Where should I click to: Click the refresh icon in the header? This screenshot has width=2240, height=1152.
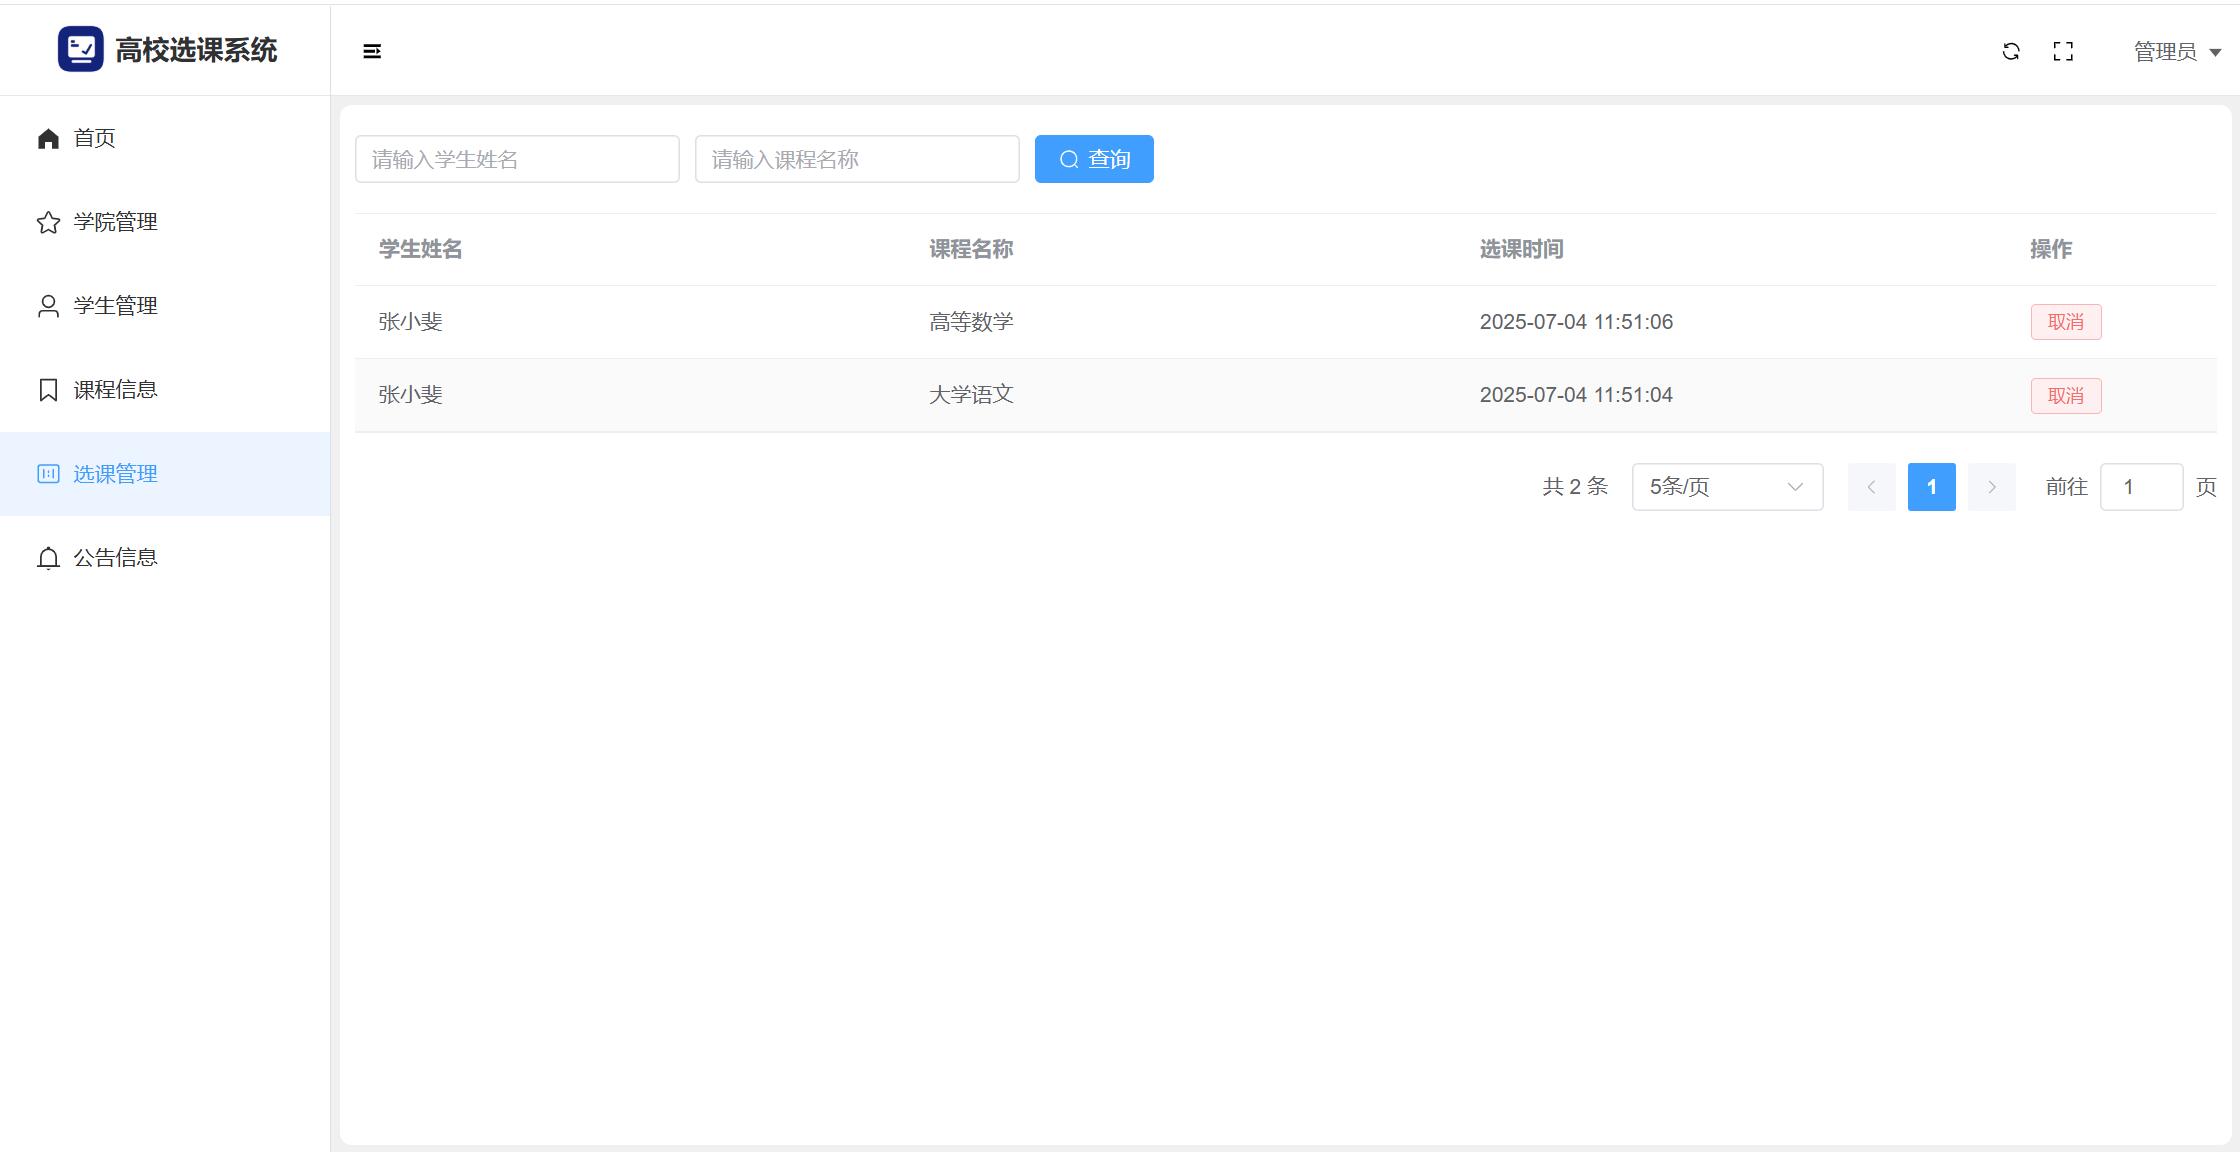[2011, 51]
